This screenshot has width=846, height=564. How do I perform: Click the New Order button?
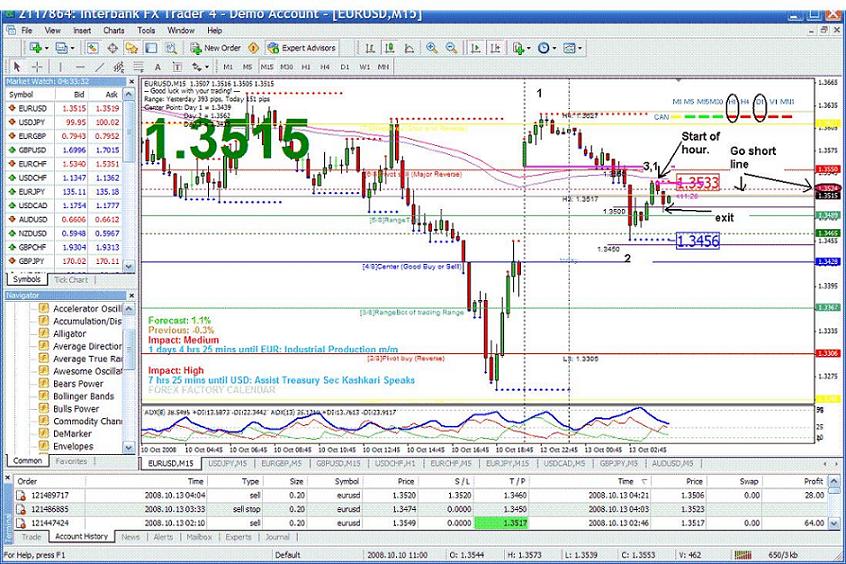(216, 48)
